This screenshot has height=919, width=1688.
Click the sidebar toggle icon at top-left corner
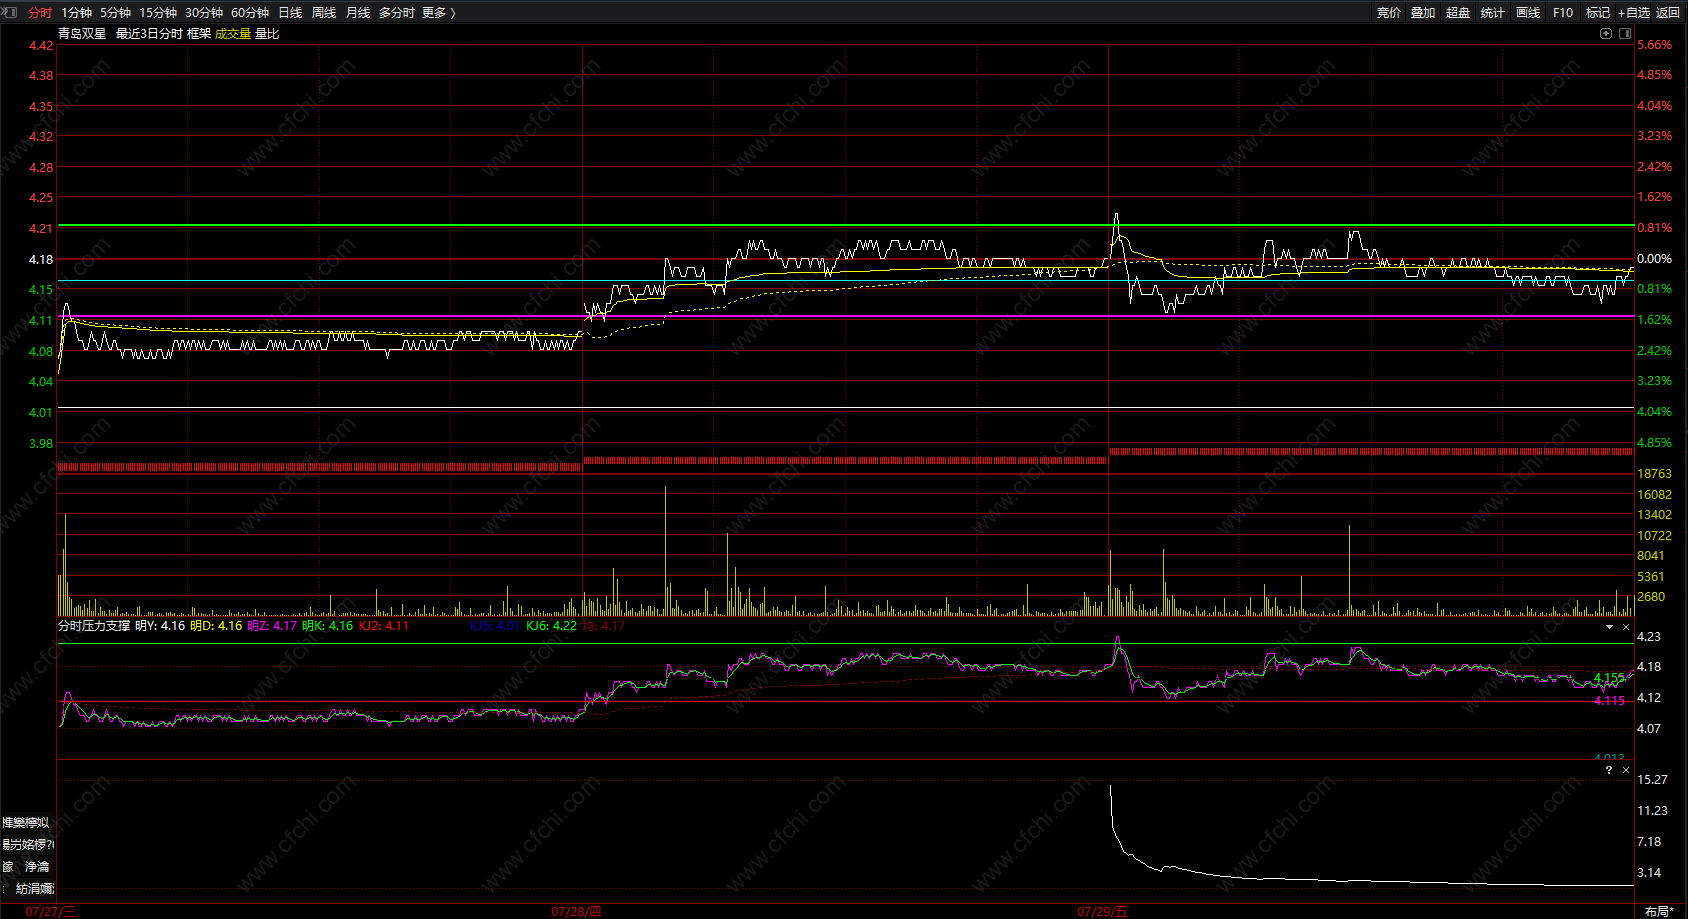coord(10,12)
